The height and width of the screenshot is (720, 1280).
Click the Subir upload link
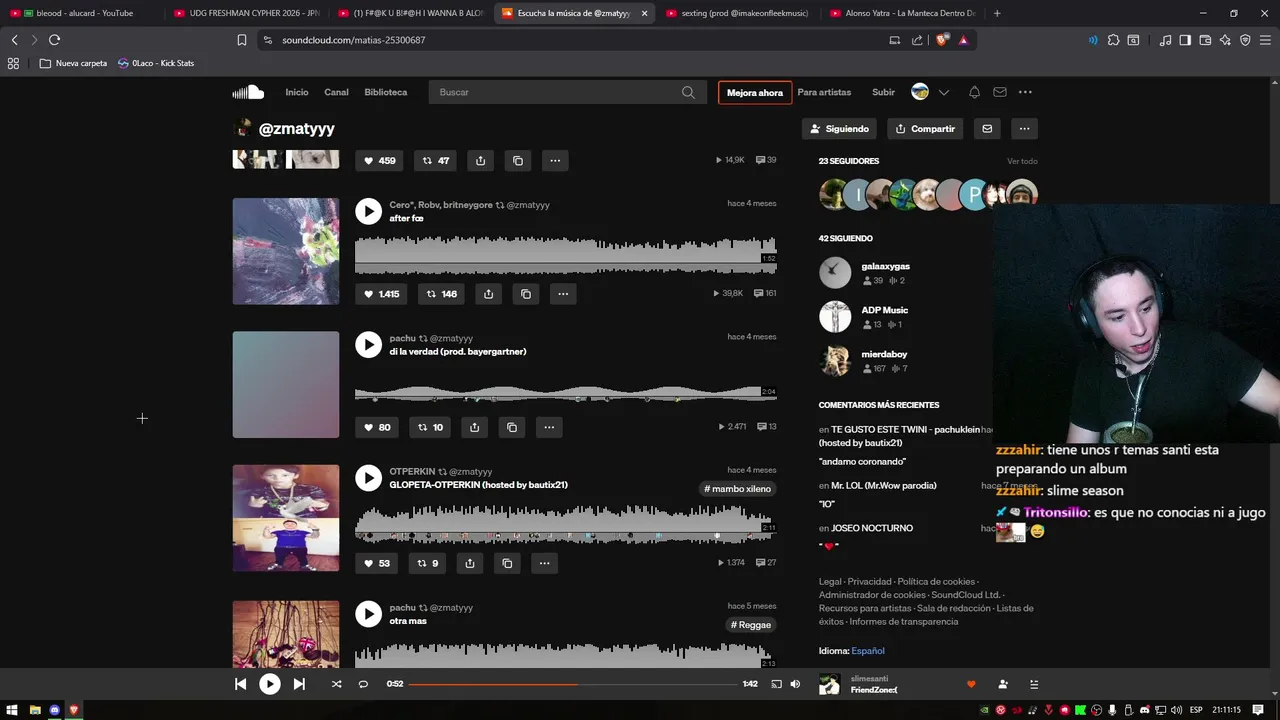883,92
